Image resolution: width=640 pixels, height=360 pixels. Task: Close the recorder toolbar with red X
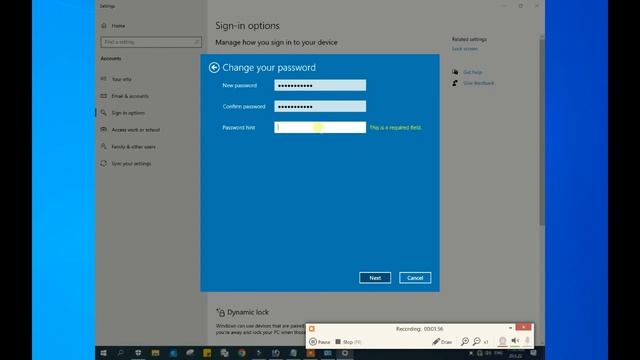pos(523,327)
